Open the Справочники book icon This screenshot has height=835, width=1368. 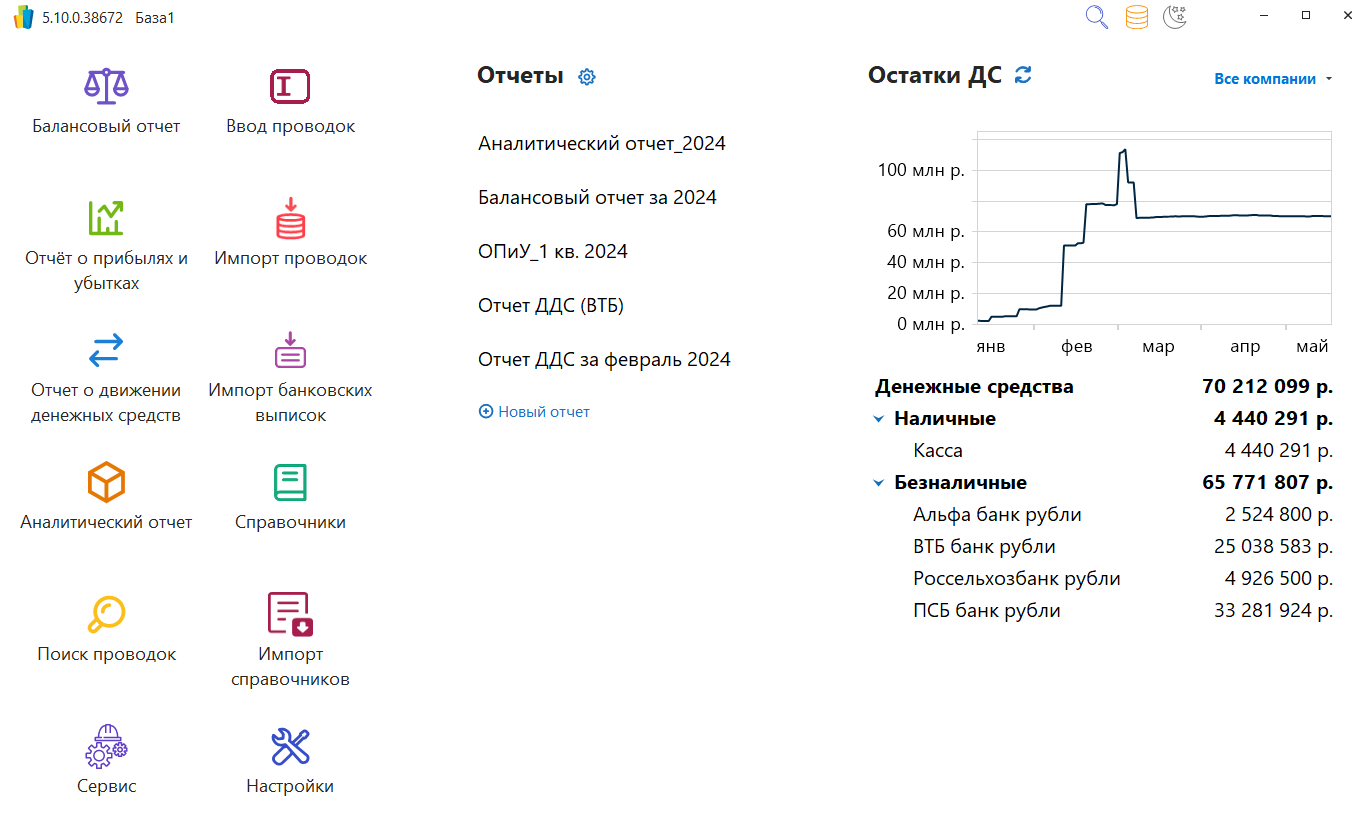[x=290, y=482]
